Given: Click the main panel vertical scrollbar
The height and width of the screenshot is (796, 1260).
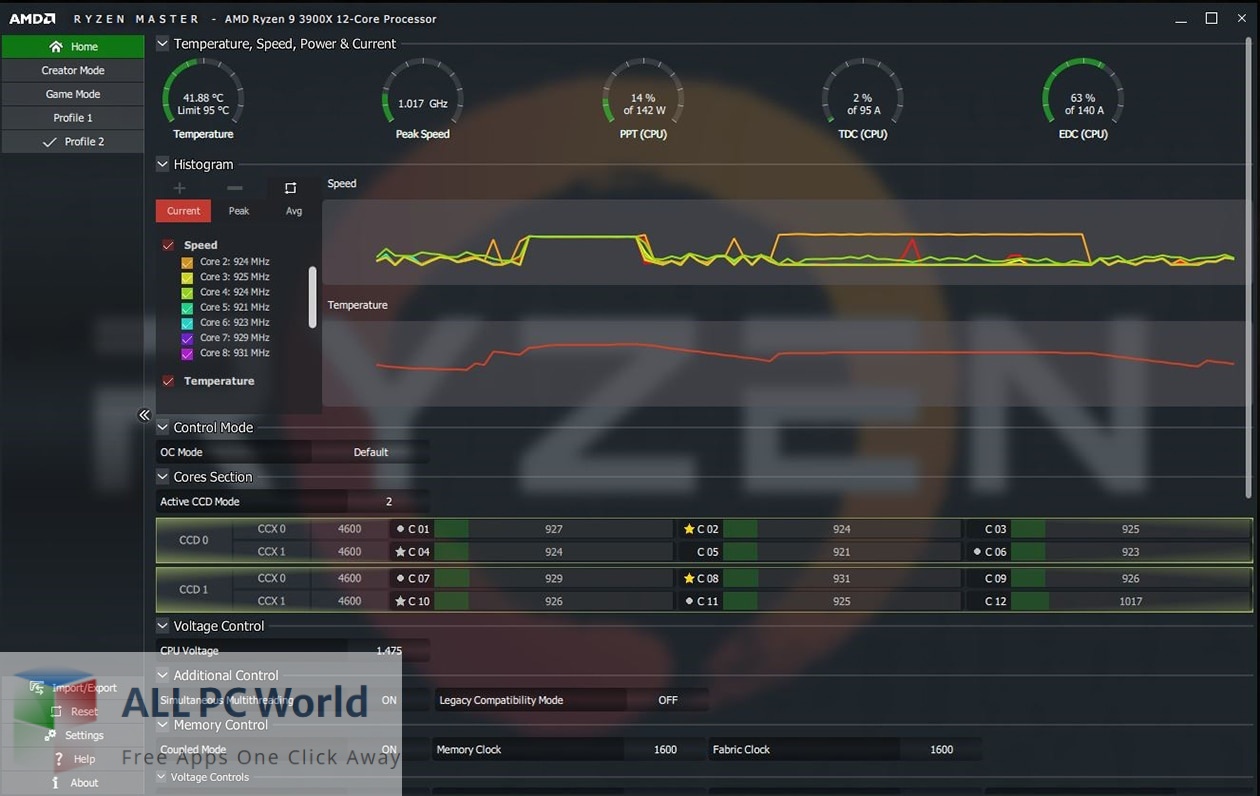Looking at the screenshot, I should coord(1250,266).
